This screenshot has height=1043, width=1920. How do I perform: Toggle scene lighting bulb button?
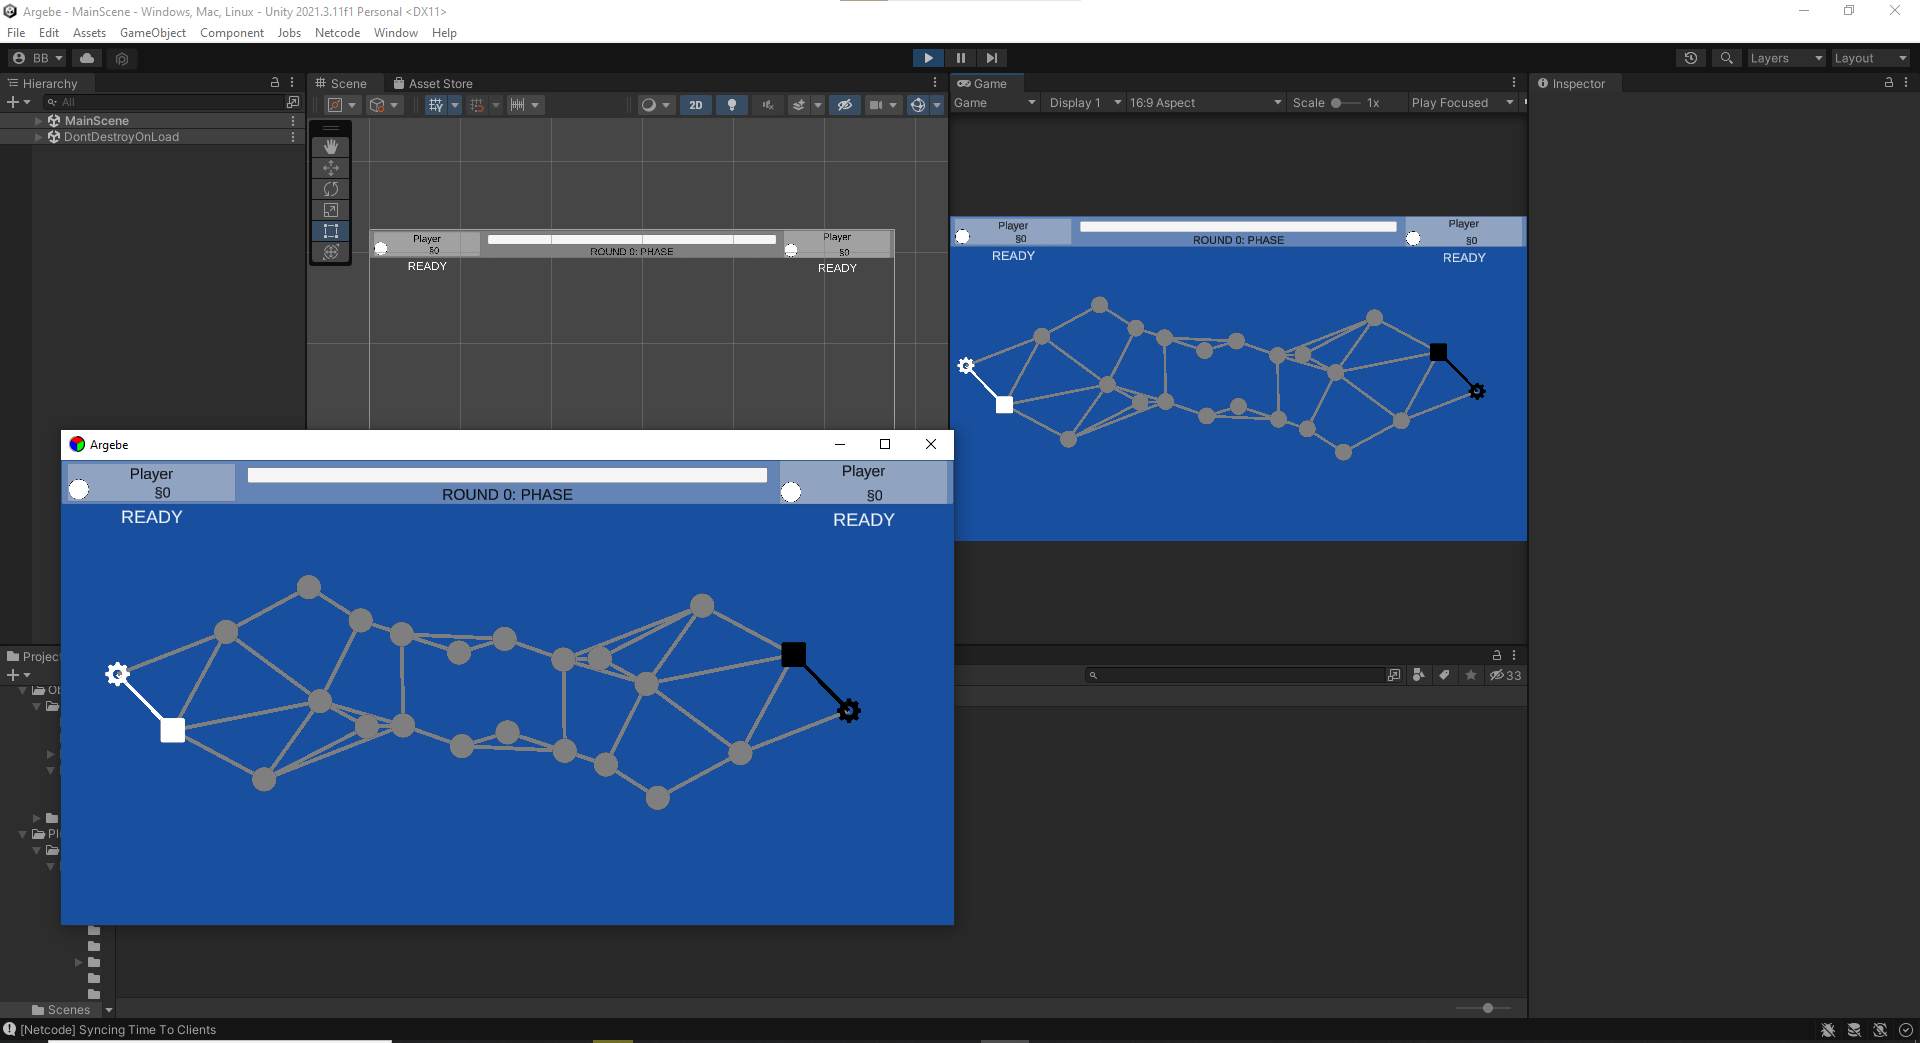[x=732, y=105]
